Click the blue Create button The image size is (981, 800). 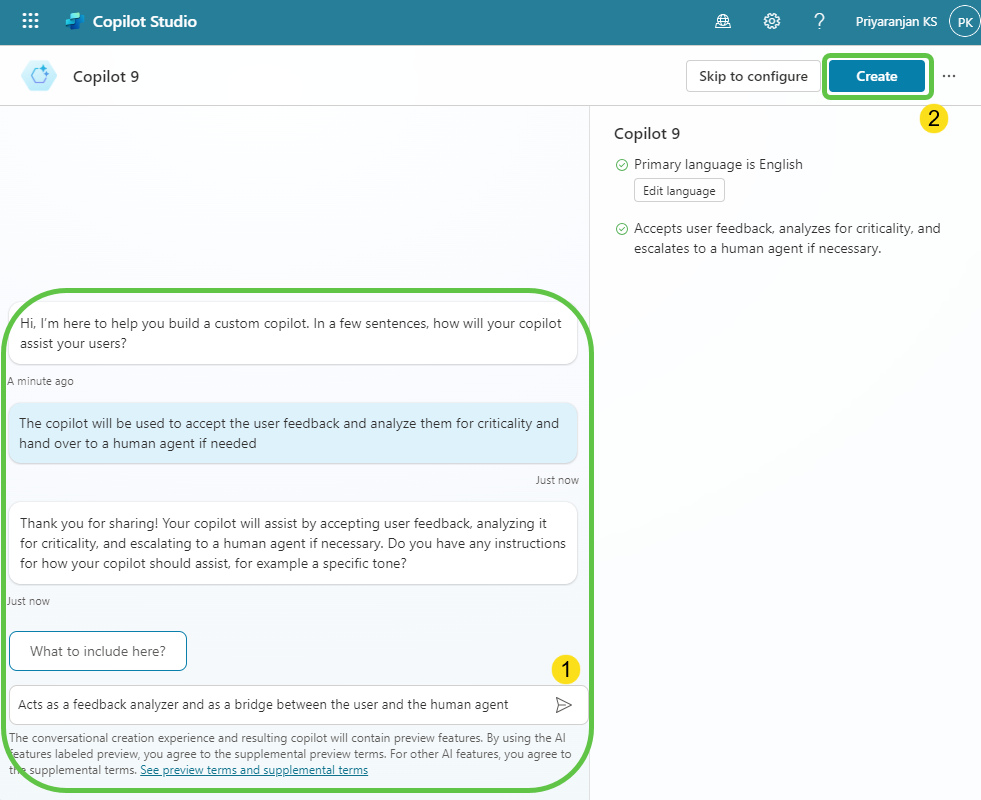[876, 76]
